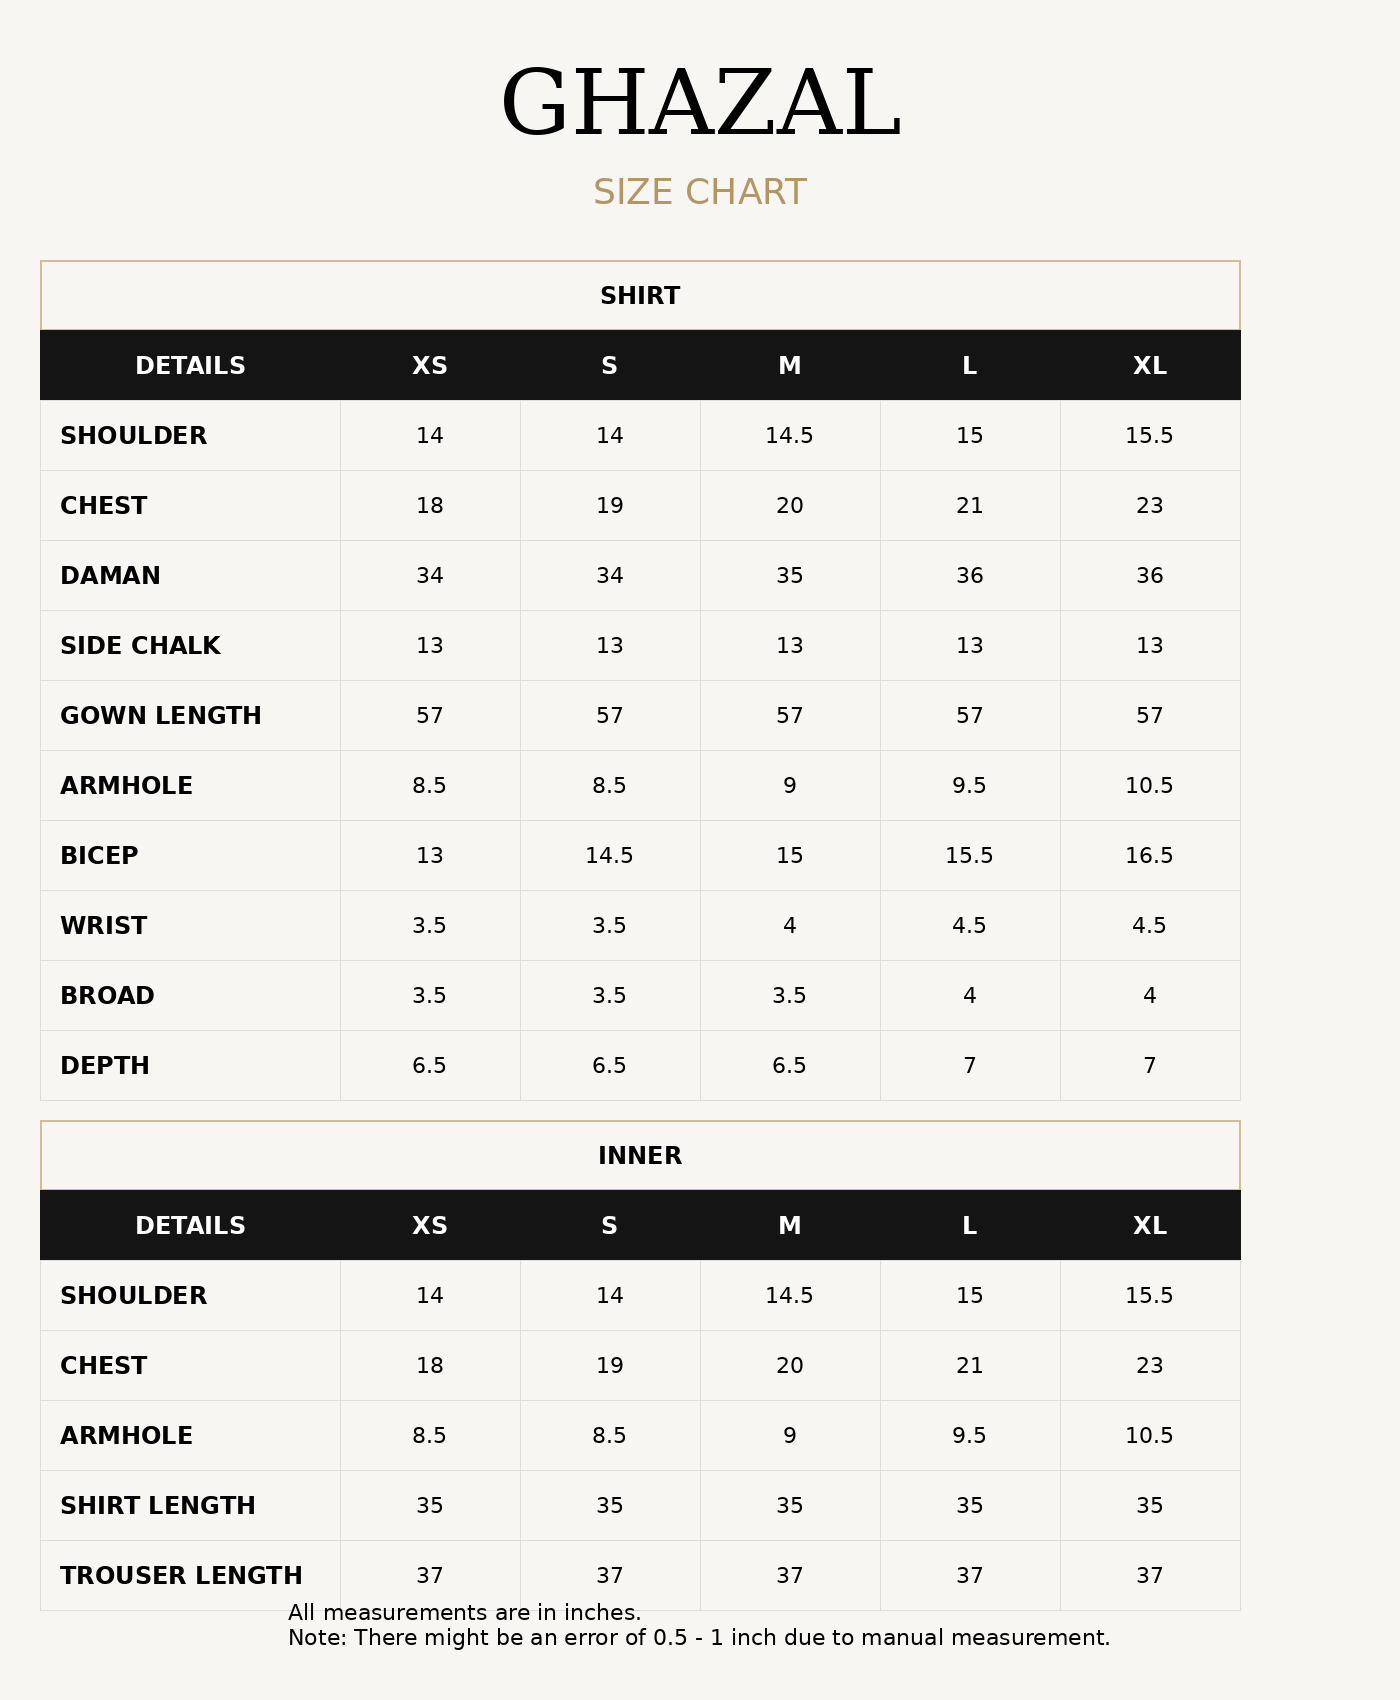
Task: Select the DEPTH row label
Action: pyautogui.click(x=105, y=1066)
